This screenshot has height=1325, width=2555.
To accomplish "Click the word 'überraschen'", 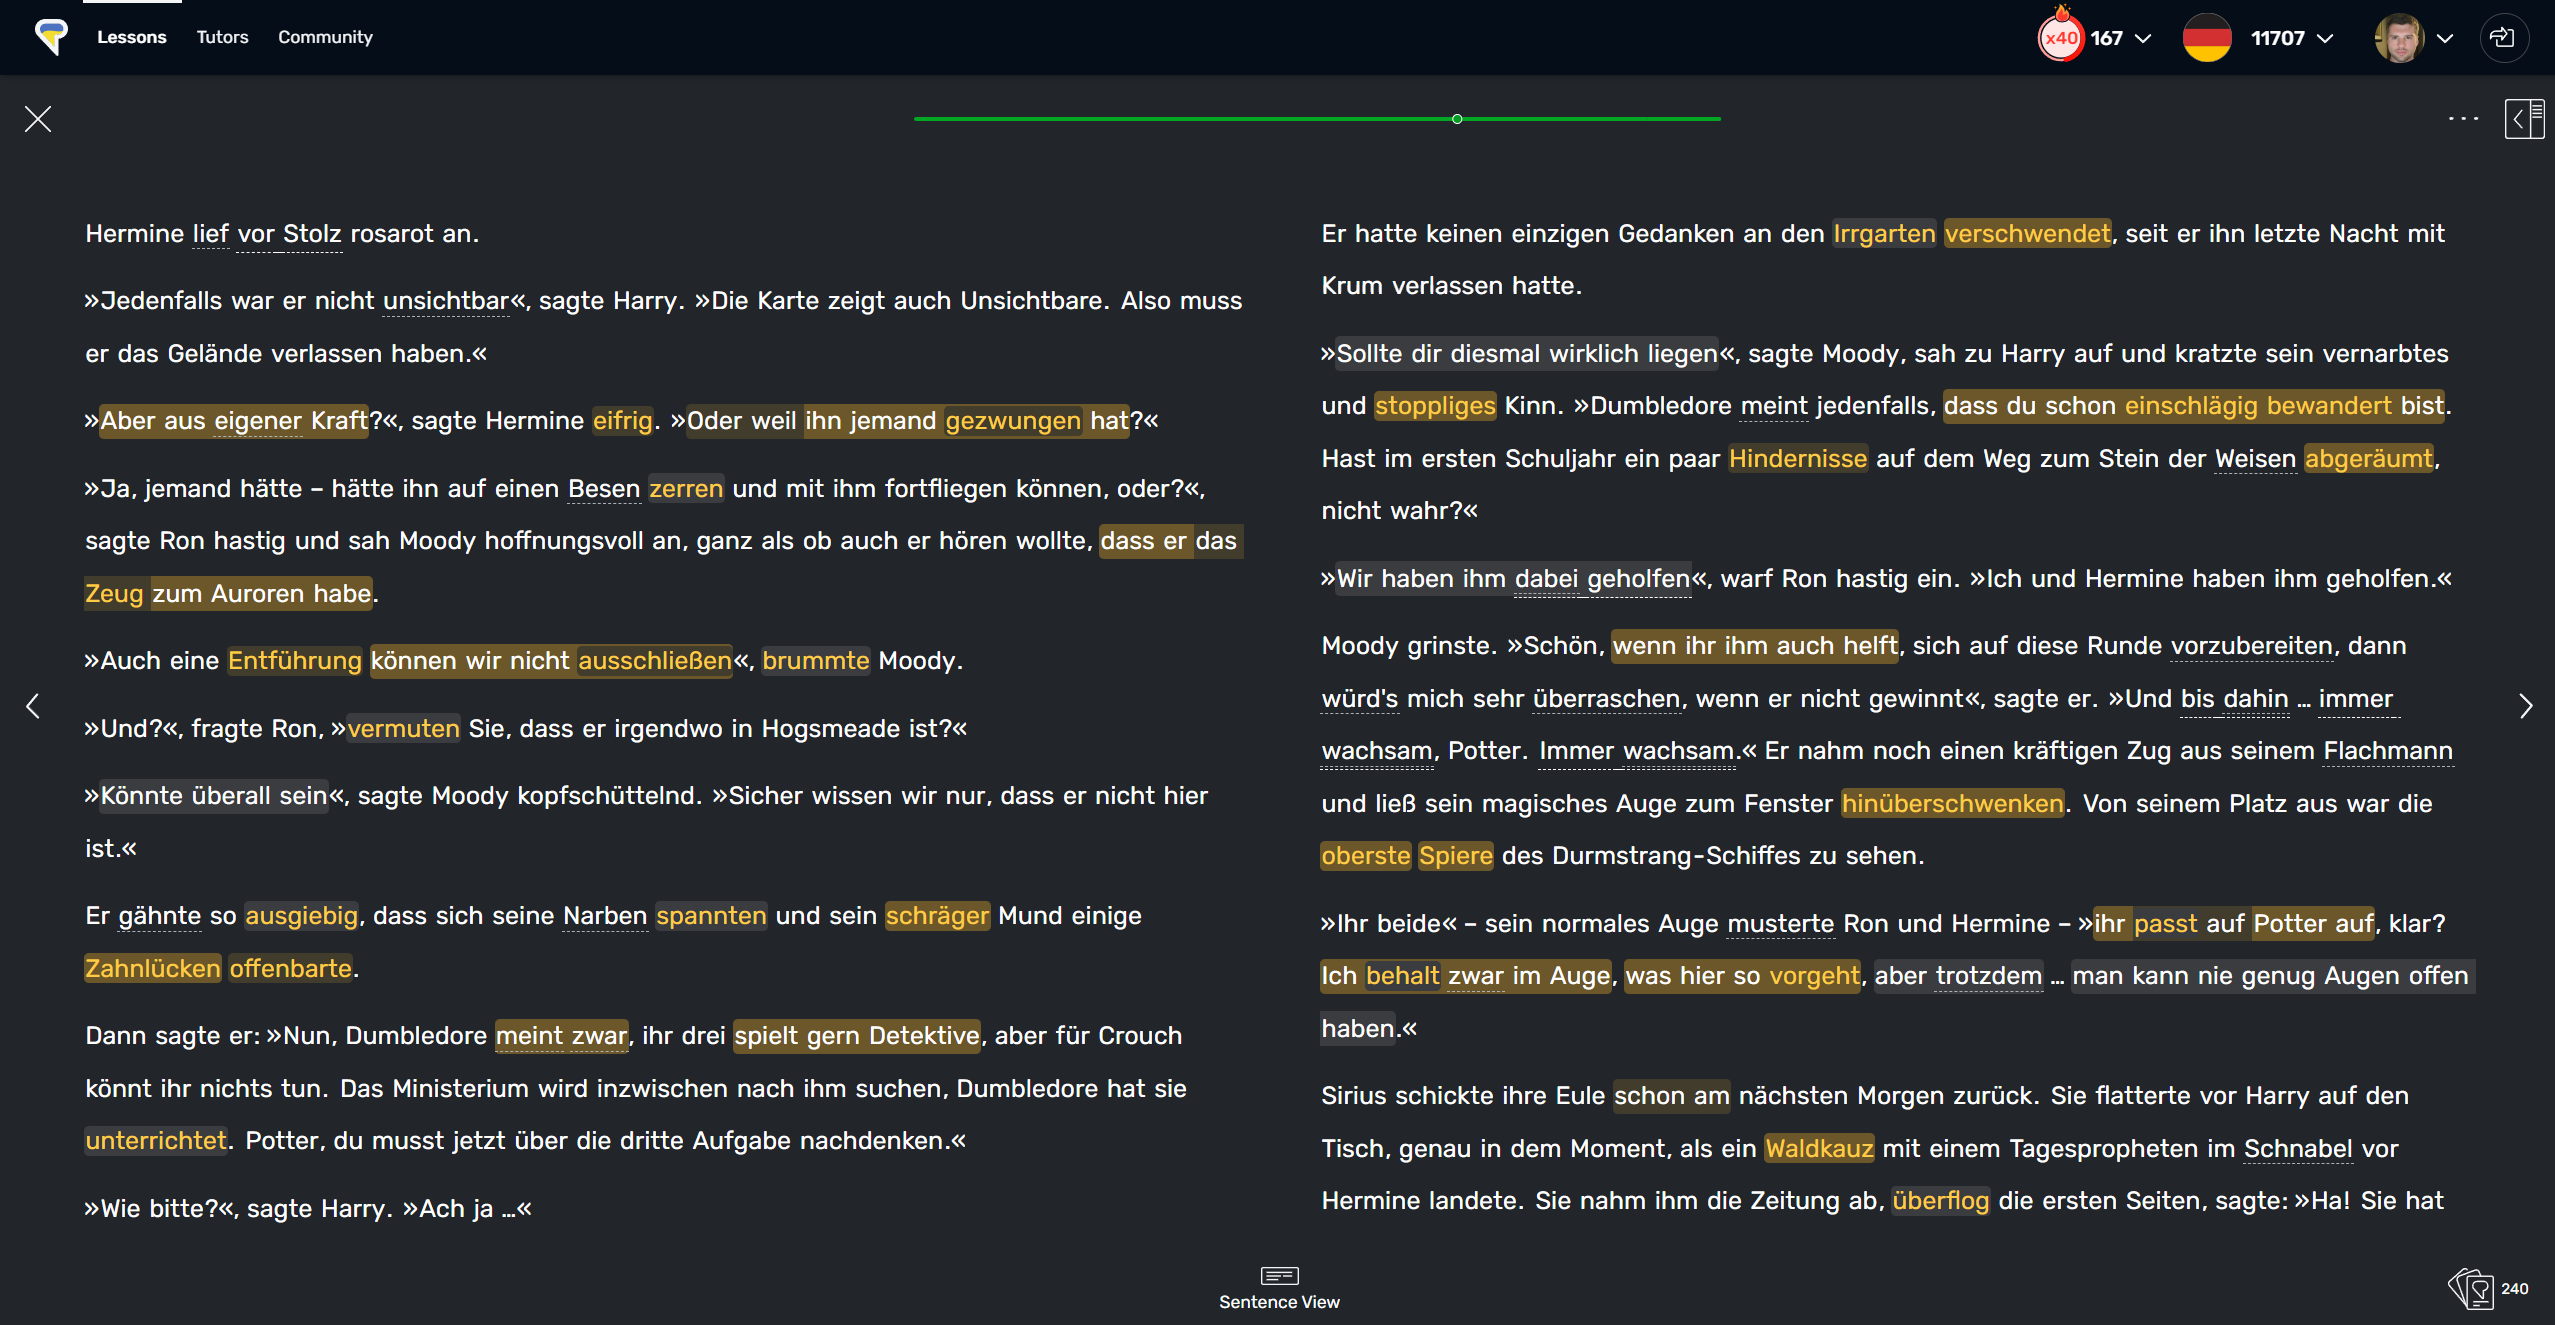I will click(x=1607, y=698).
